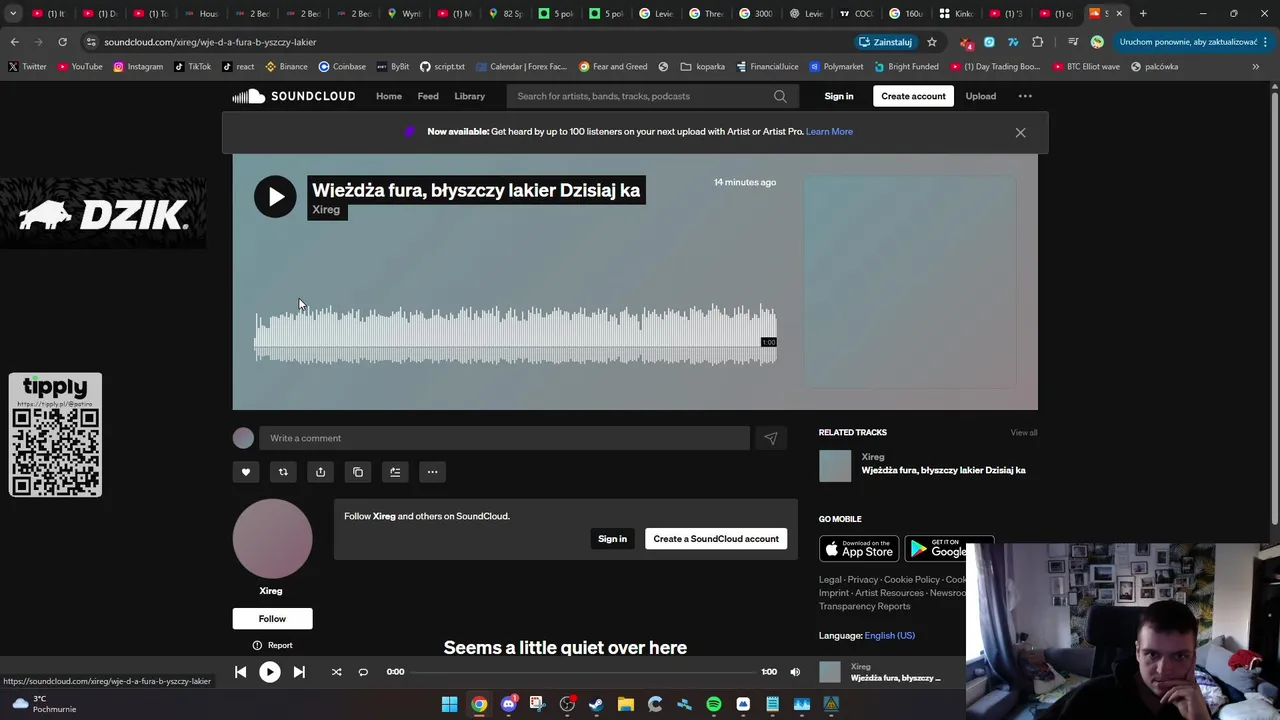This screenshot has width=1280, height=720.
Task: Go to the Home tab
Action: pyautogui.click(x=389, y=96)
